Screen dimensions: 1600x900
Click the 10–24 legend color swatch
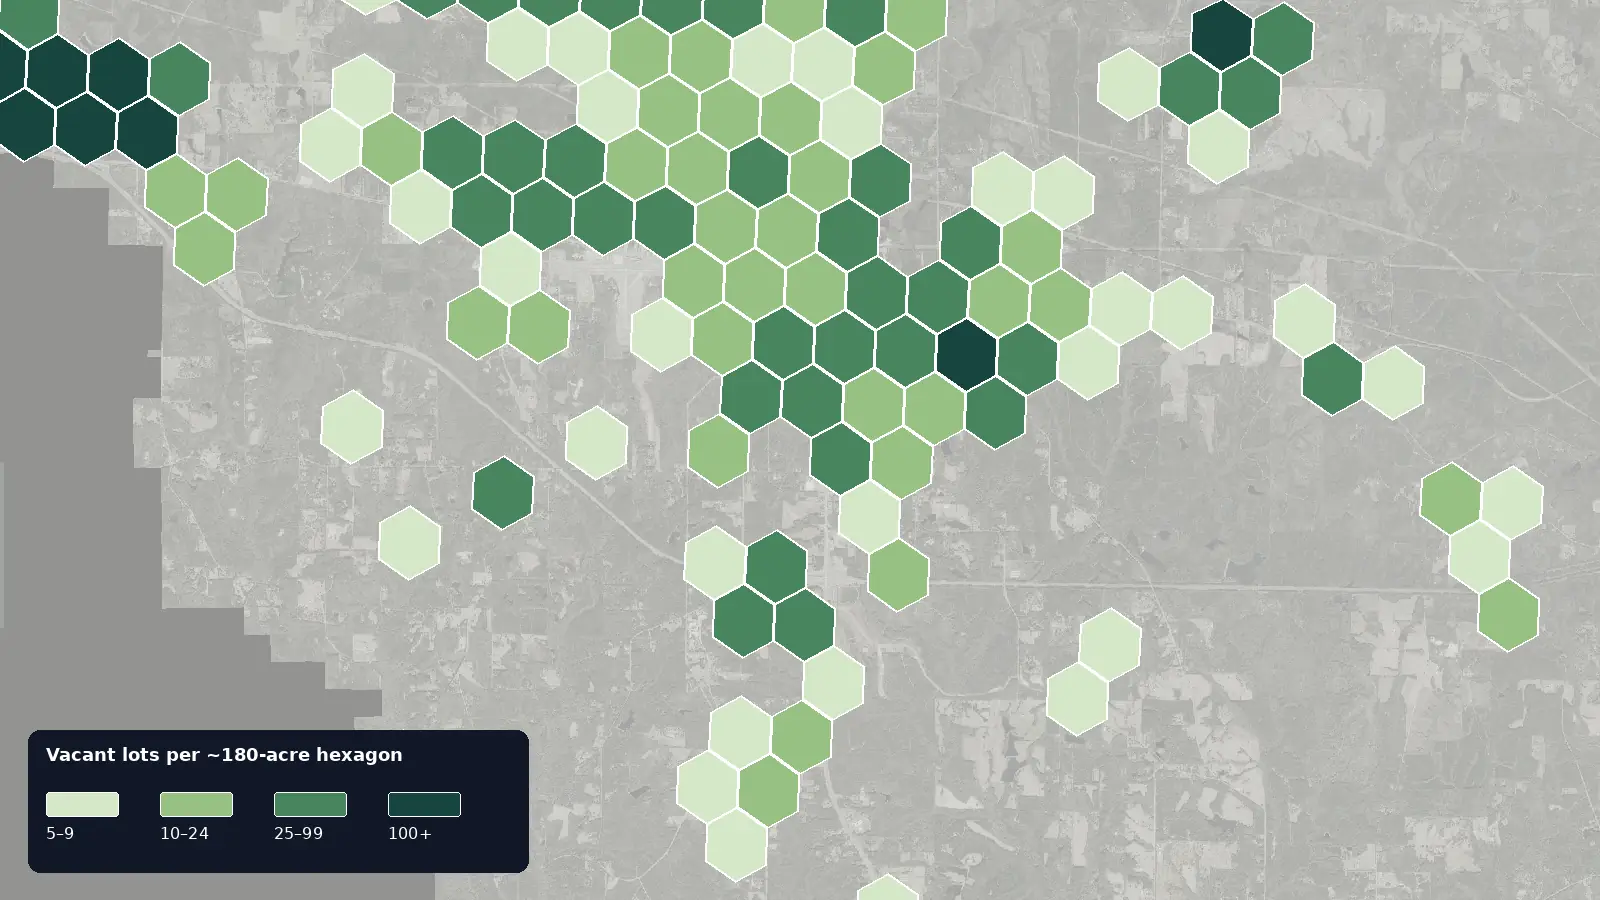(x=196, y=804)
